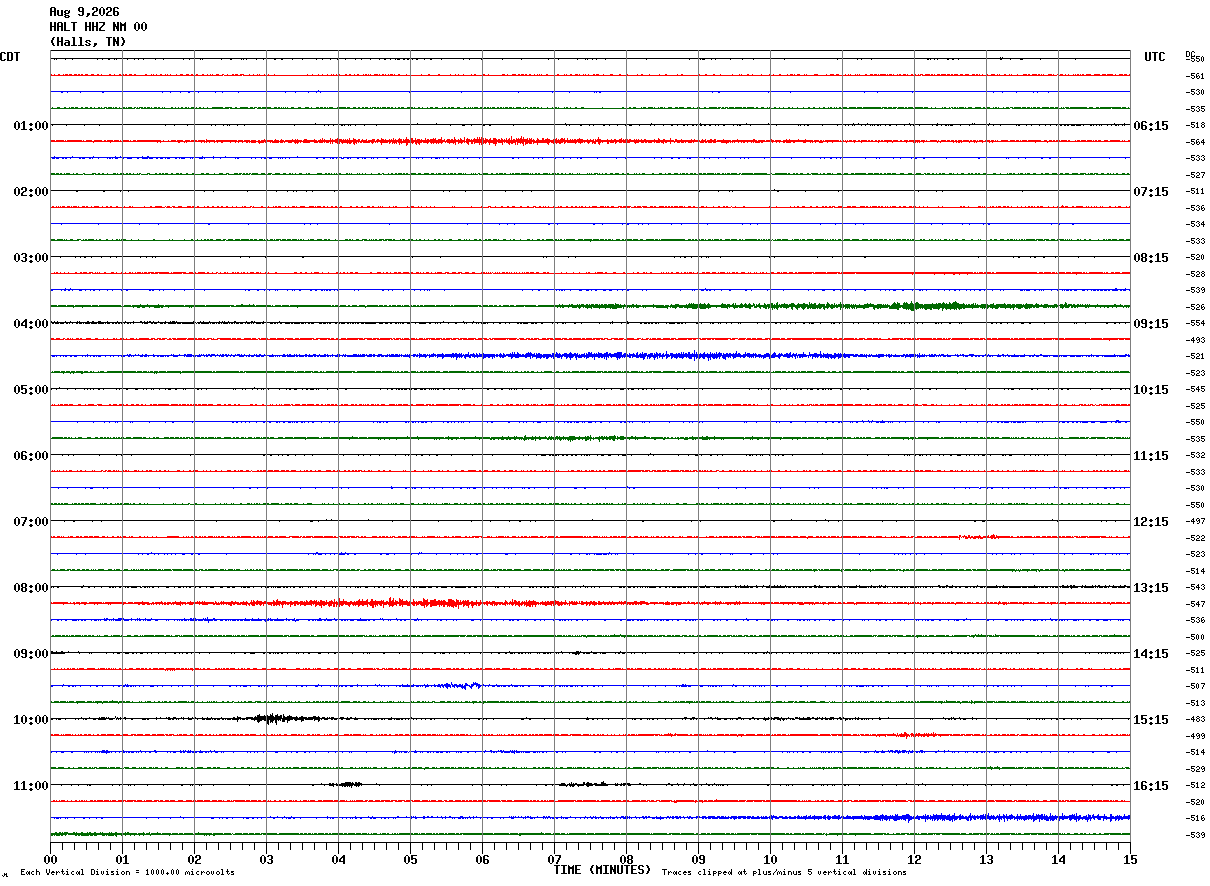Click the 08:00 CDT time label

click(x=31, y=588)
